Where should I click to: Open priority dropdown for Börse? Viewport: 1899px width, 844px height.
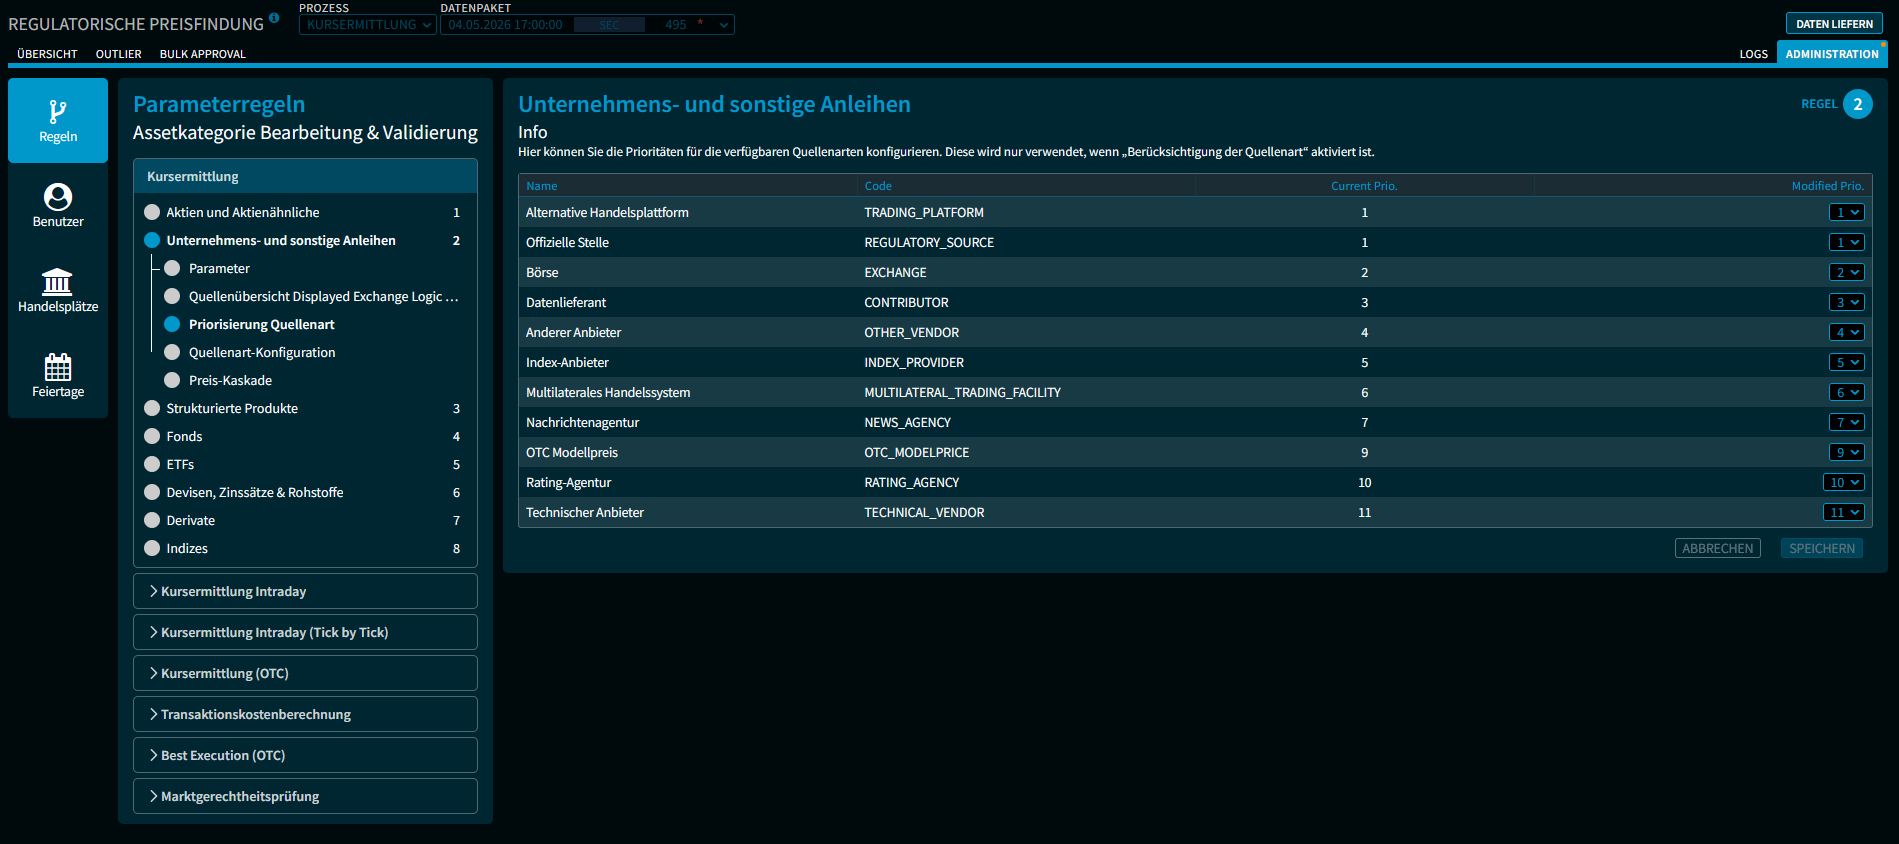tap(1846, 272)
